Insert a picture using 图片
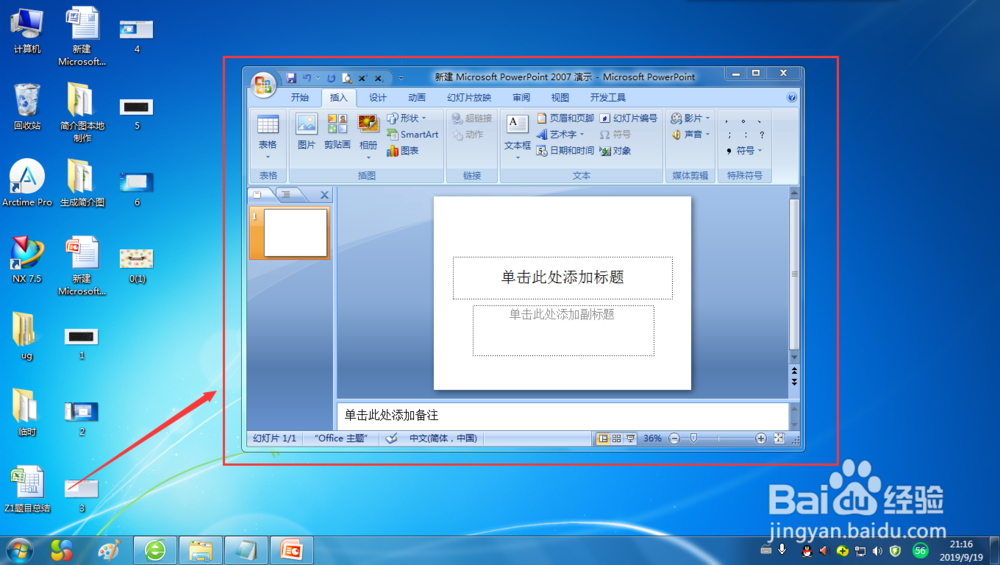The width and height of the screenshot is (1000, 565). pos(306,132)
